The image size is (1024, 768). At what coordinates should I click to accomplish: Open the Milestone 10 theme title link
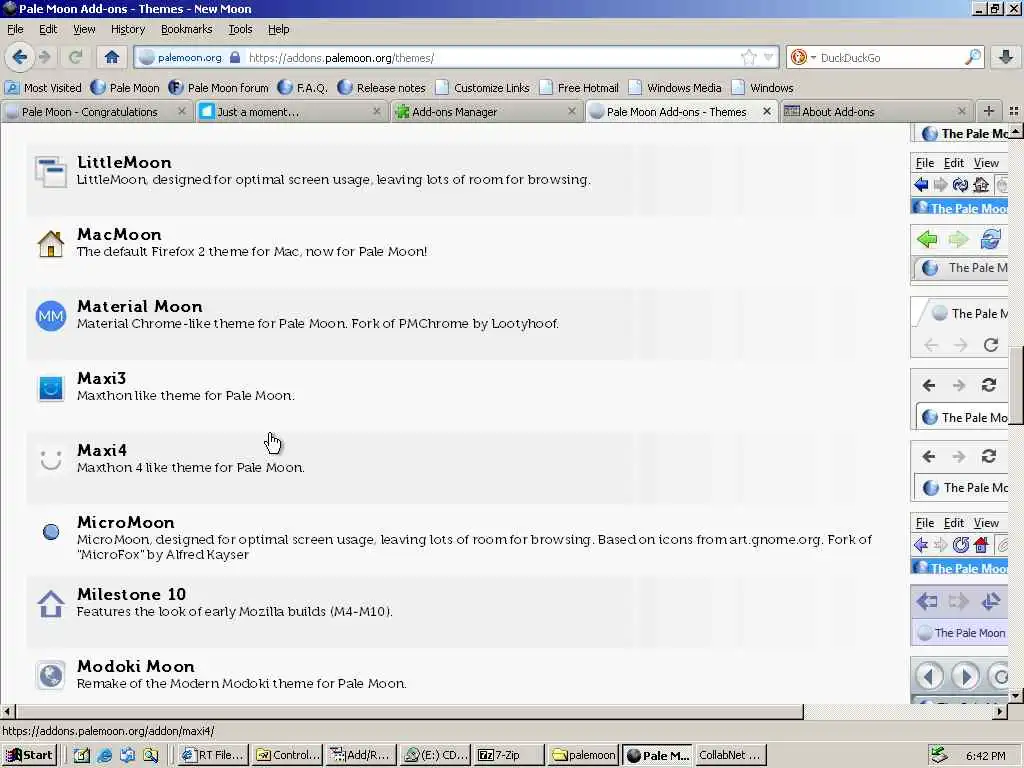coord(131,594)
